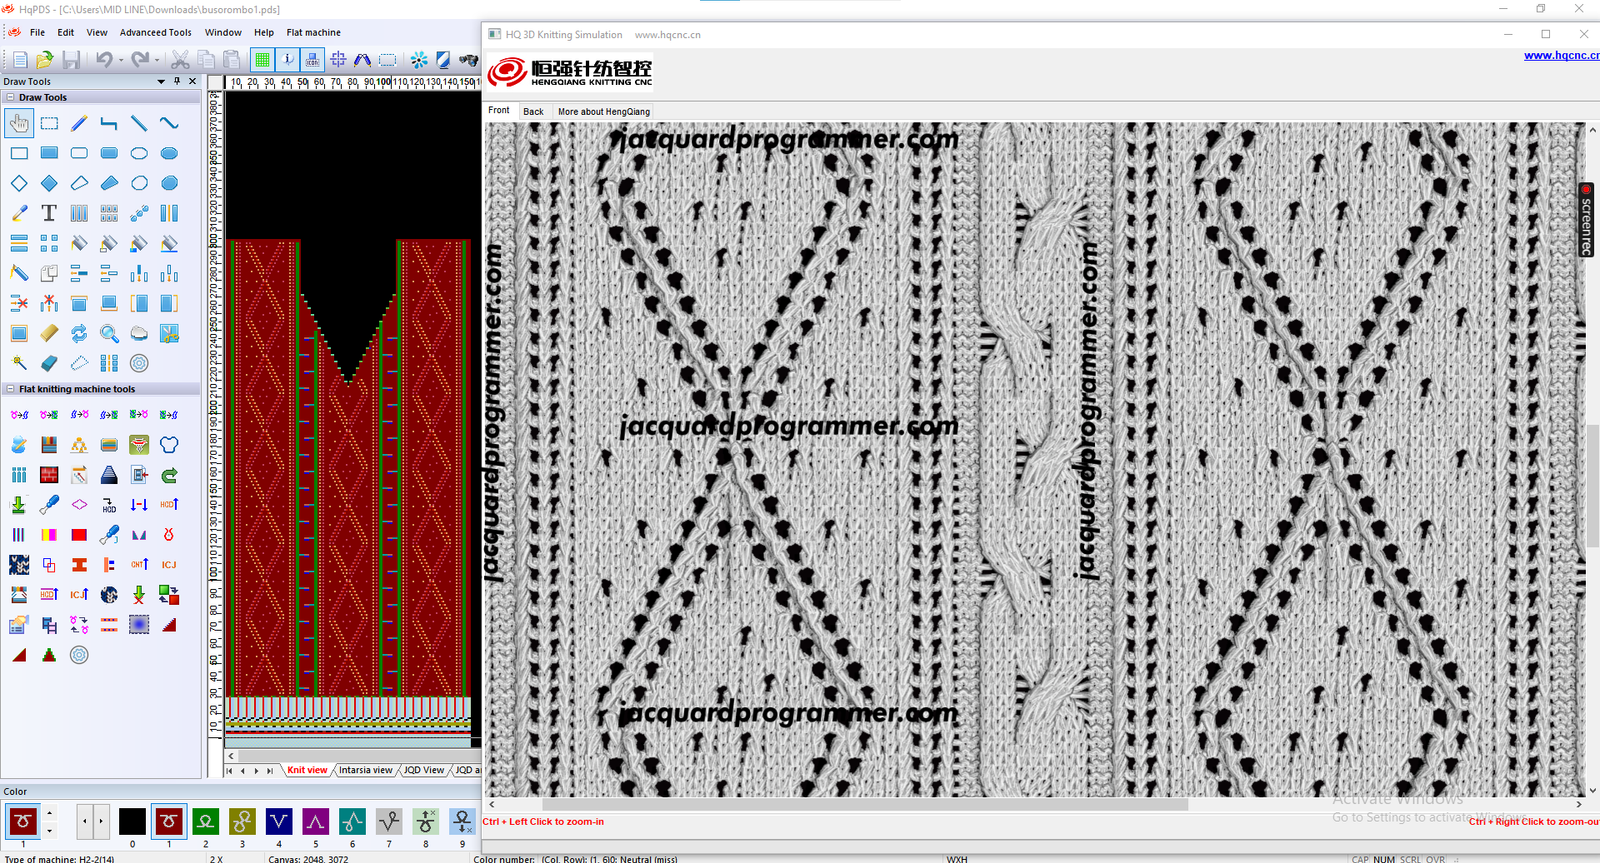The width and height of the screenshot is (1600, 863).
Task: Pick the Eyedropper color picker tool
Action: click(x=19, y=213)
